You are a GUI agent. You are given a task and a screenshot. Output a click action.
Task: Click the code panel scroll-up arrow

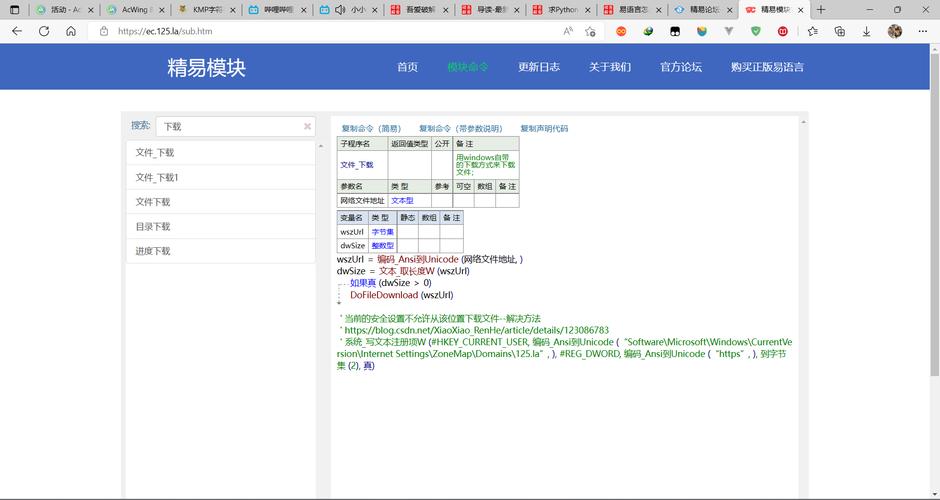(x=803, y=122)
